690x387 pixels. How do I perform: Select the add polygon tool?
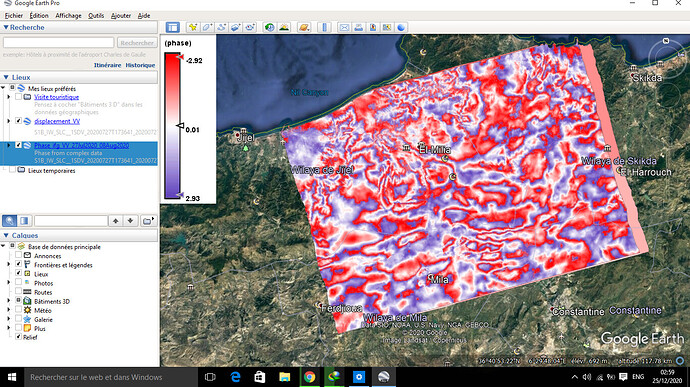[207, 27]
